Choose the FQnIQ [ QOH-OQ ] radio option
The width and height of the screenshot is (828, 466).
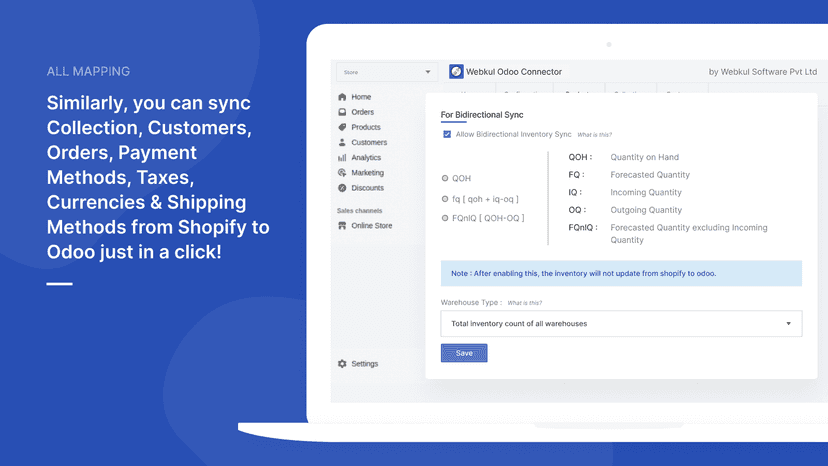pyautogui.click(x=445, y=218)
